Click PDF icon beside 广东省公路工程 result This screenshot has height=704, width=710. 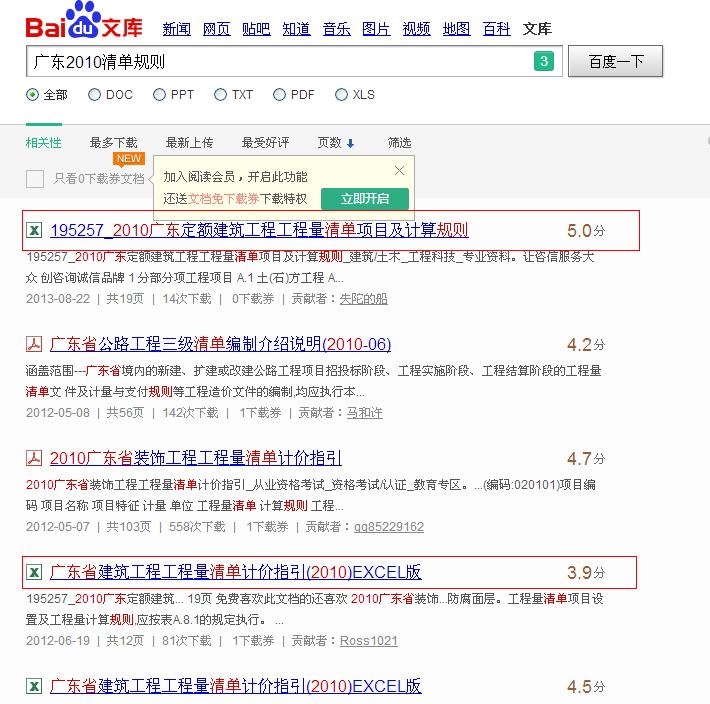[x=34, y=344]
